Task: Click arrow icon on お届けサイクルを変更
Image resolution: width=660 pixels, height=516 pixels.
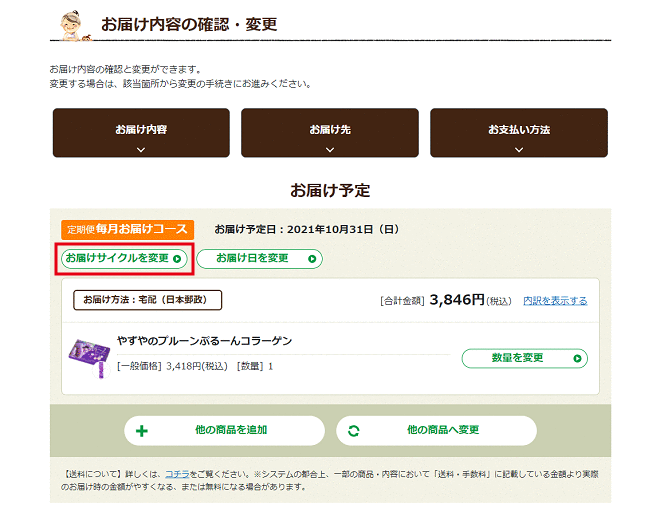Action: 177,258
